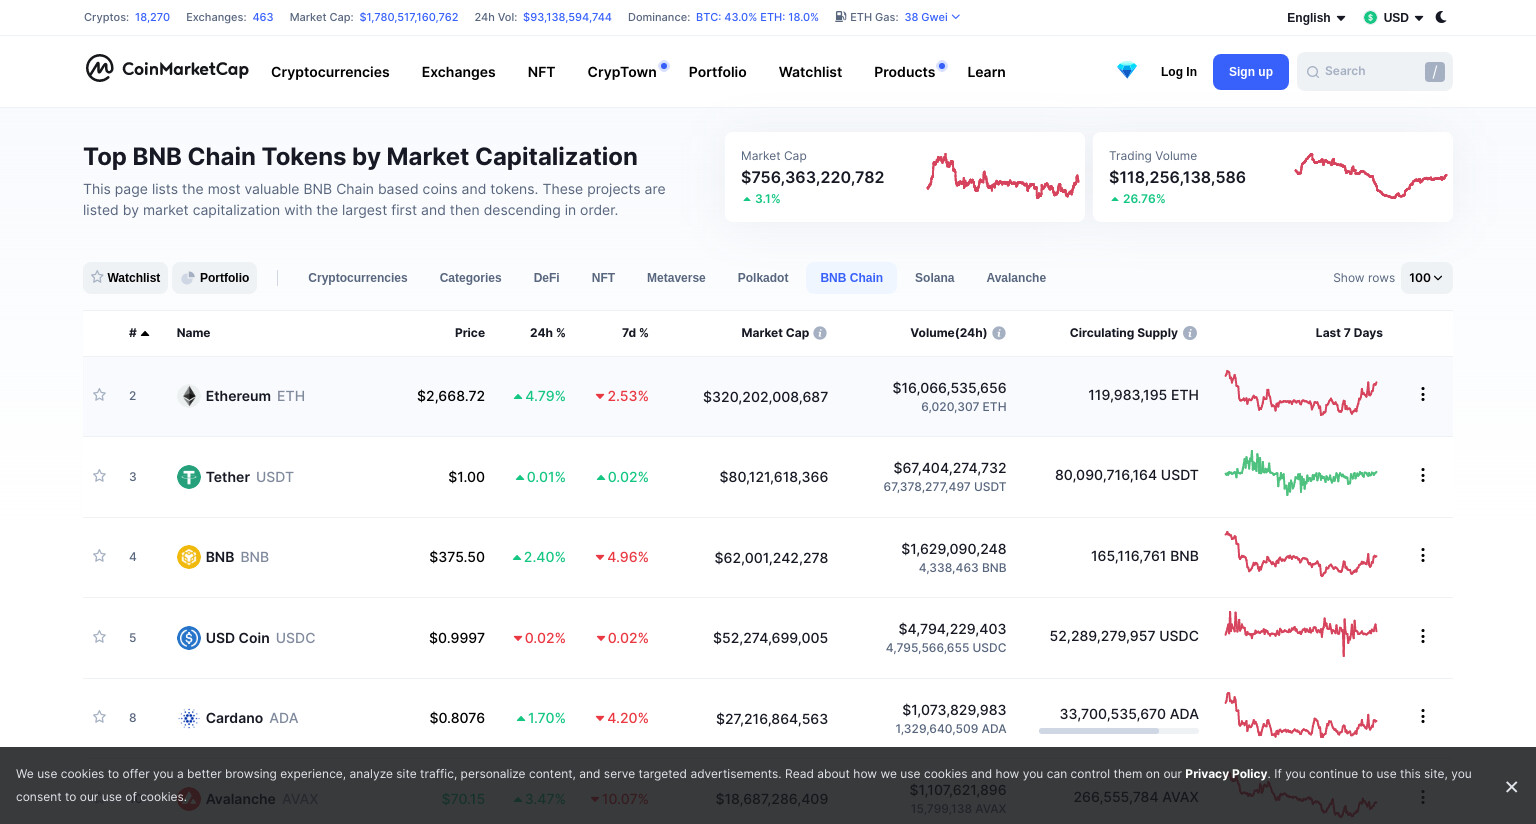1536x824 pixels.
Task: Click the Search input field
Action: coord(1374,72)
